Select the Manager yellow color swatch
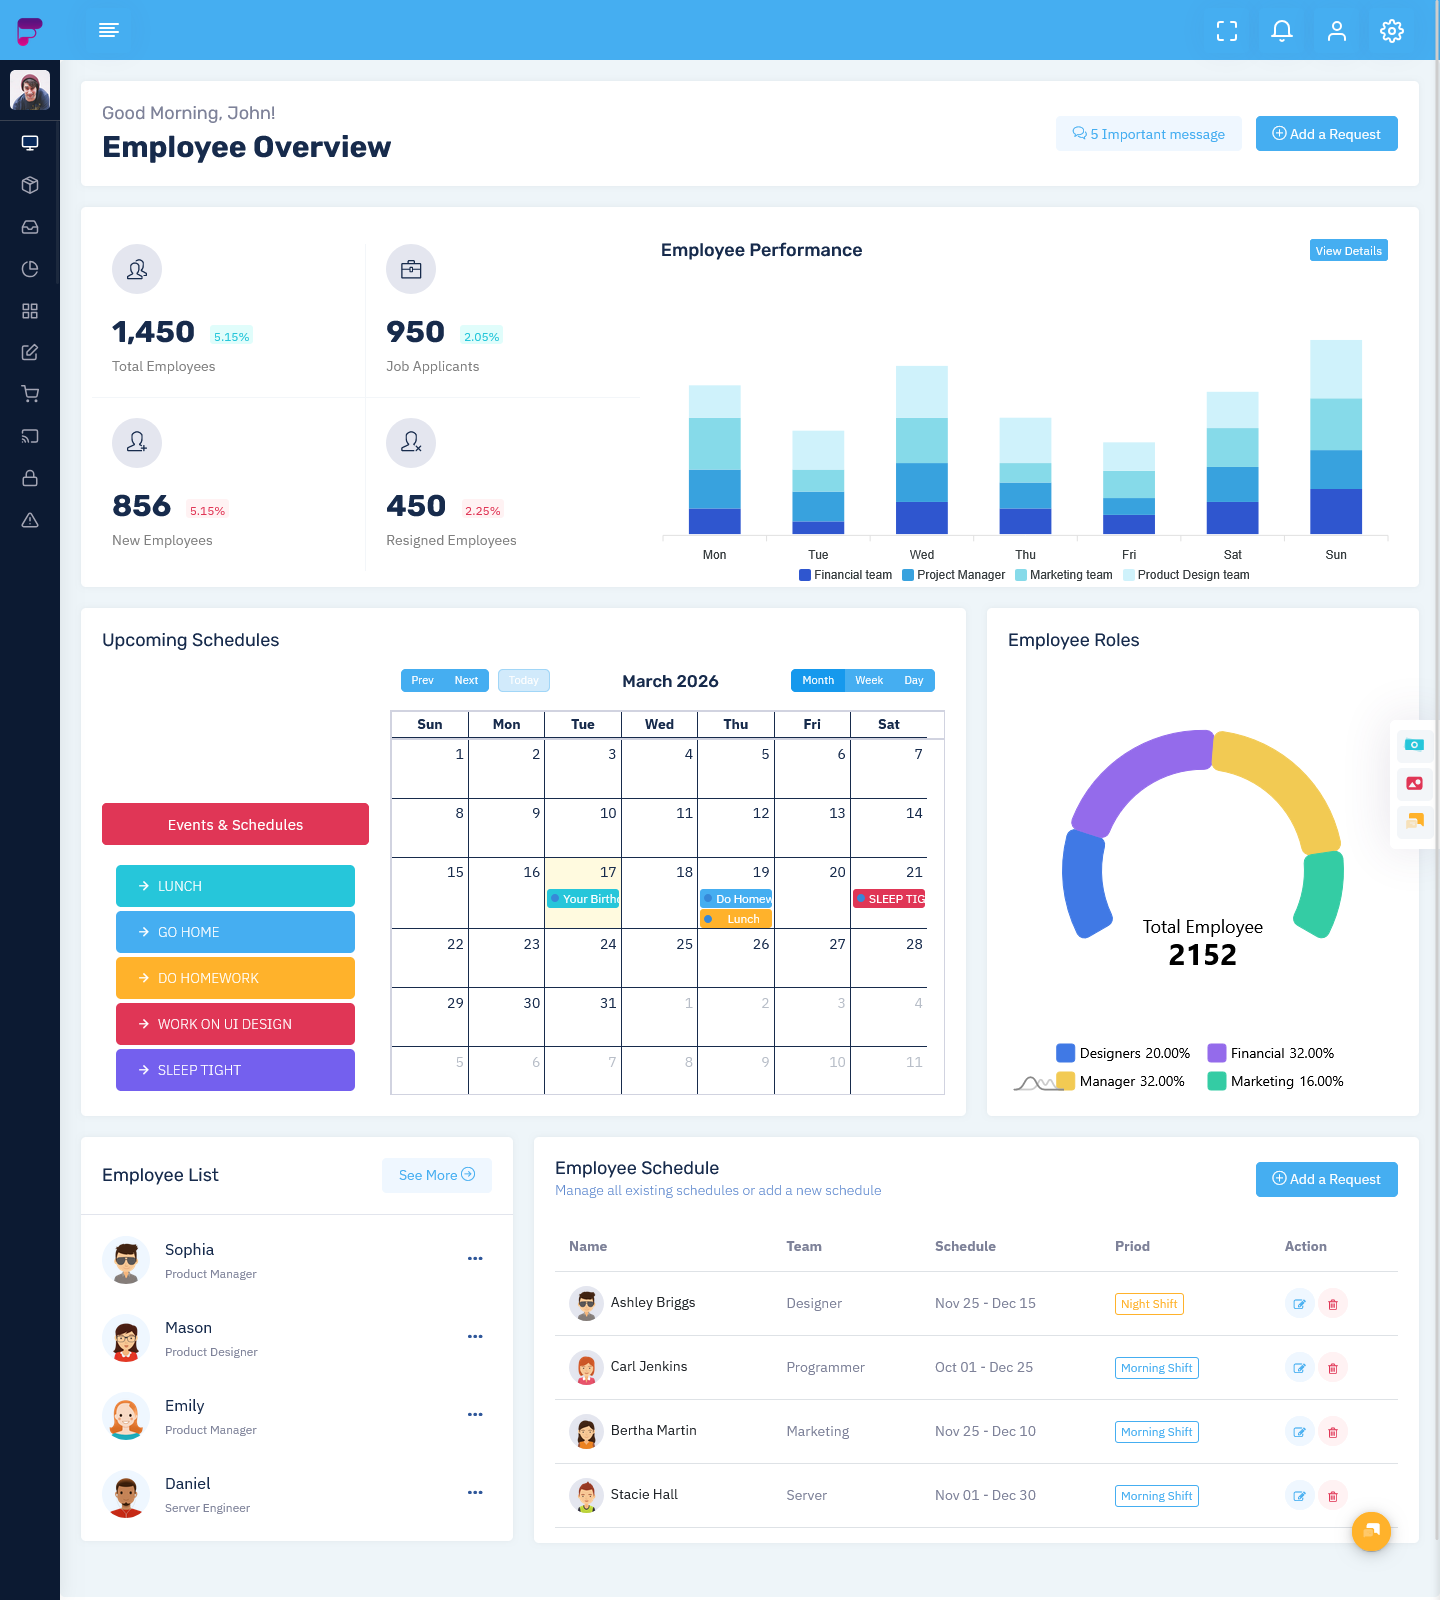 (x=1065, y=1081)
